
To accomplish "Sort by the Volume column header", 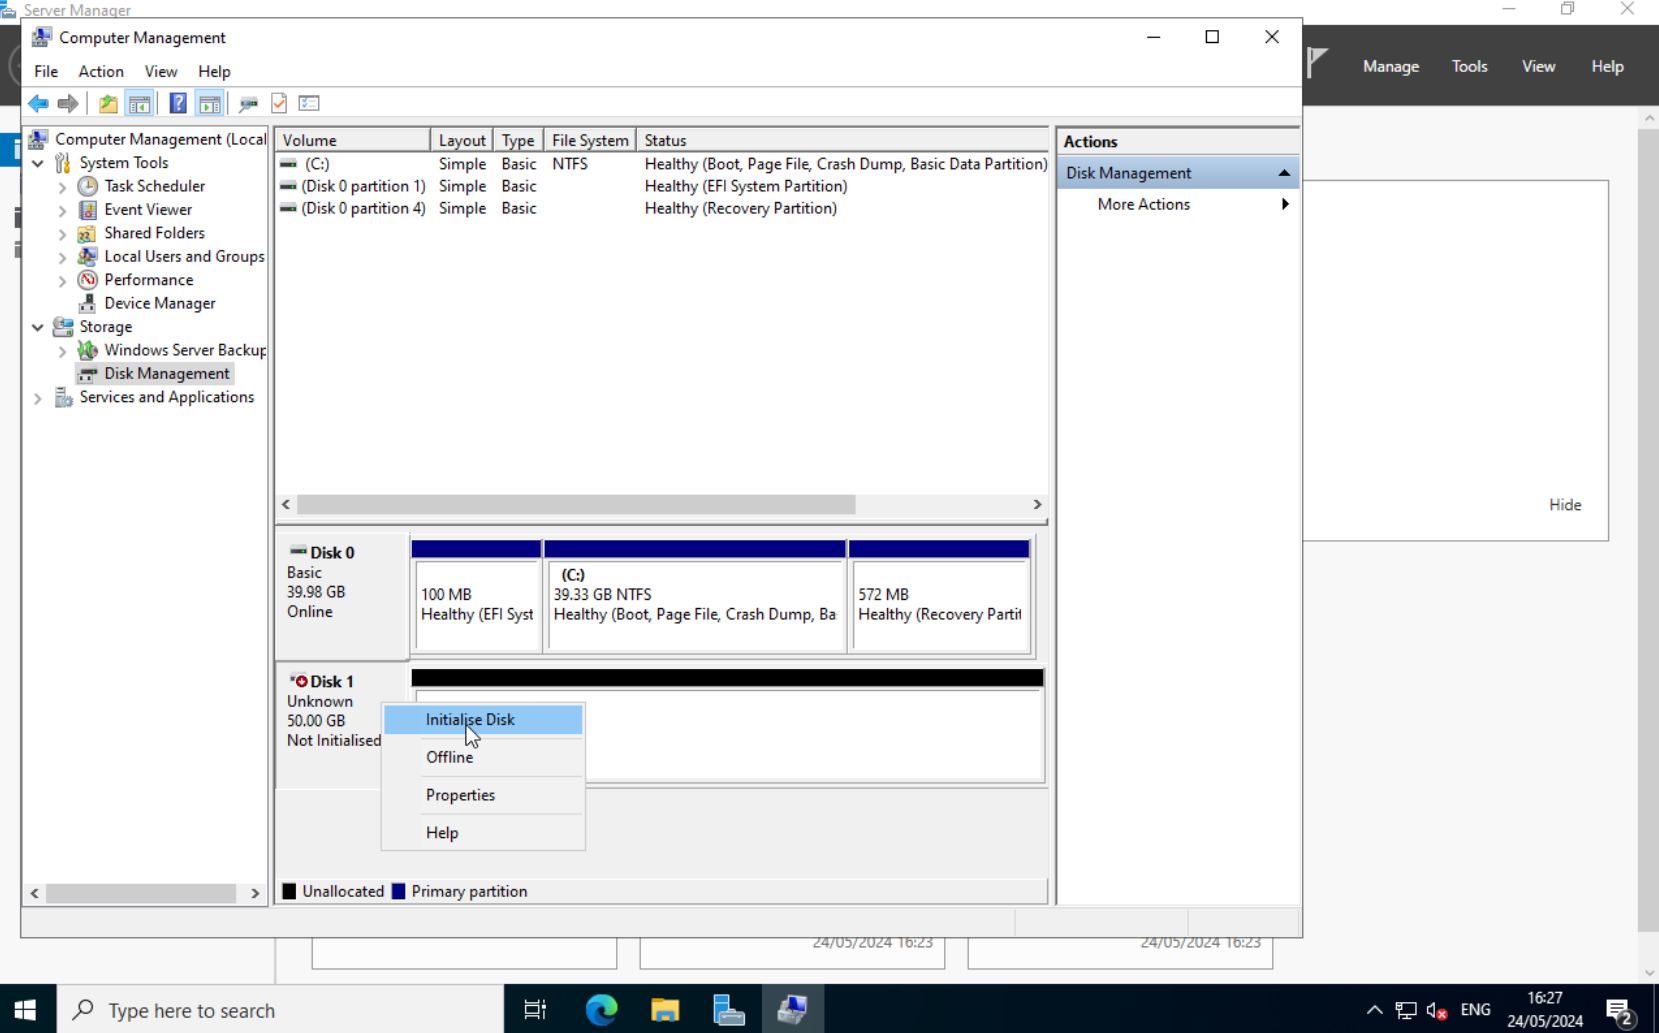I will coord(353,140).
